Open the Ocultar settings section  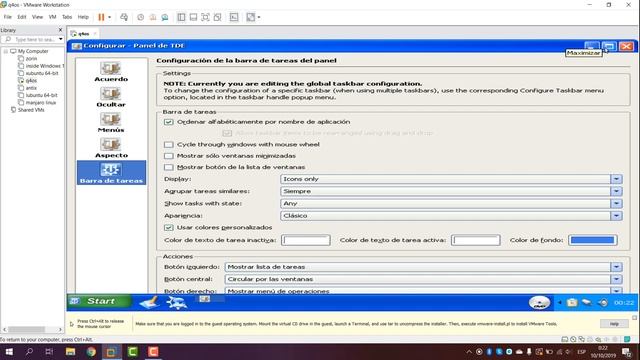click(111, 97)
